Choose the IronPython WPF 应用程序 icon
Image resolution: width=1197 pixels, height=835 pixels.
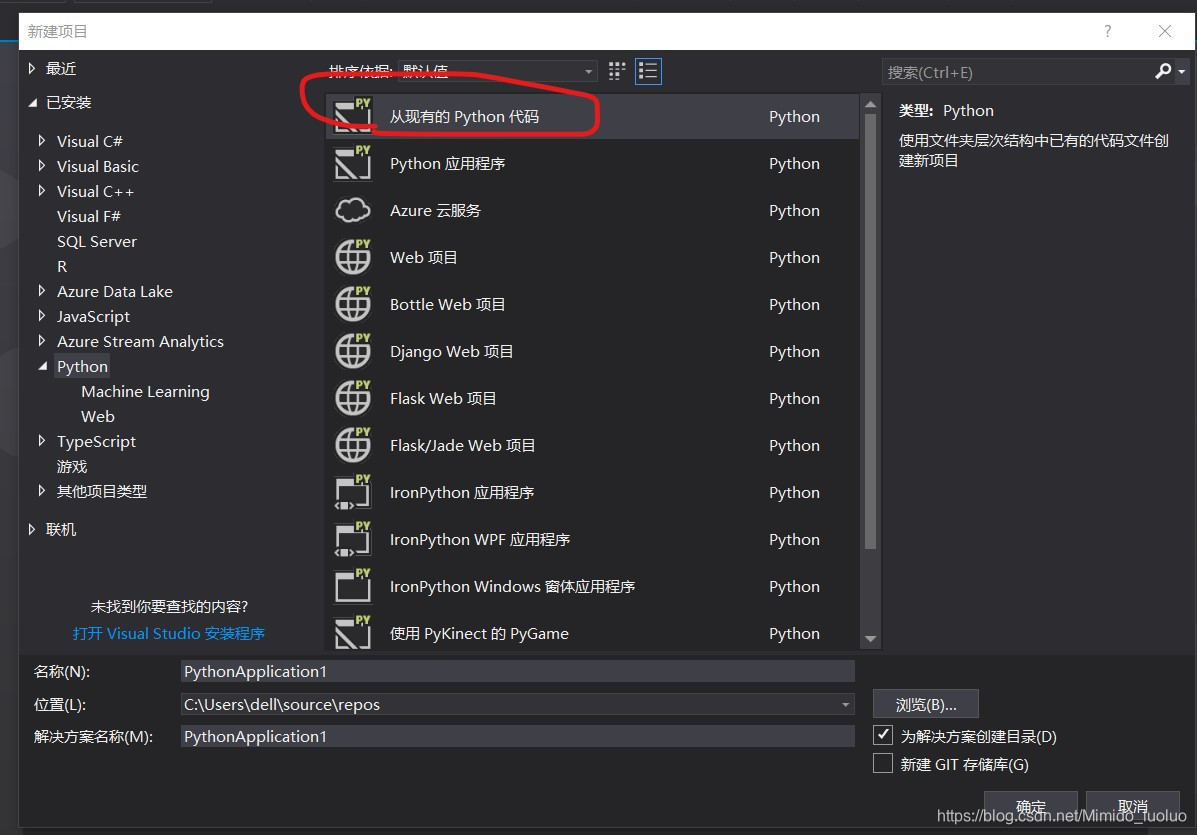point(353,539)
